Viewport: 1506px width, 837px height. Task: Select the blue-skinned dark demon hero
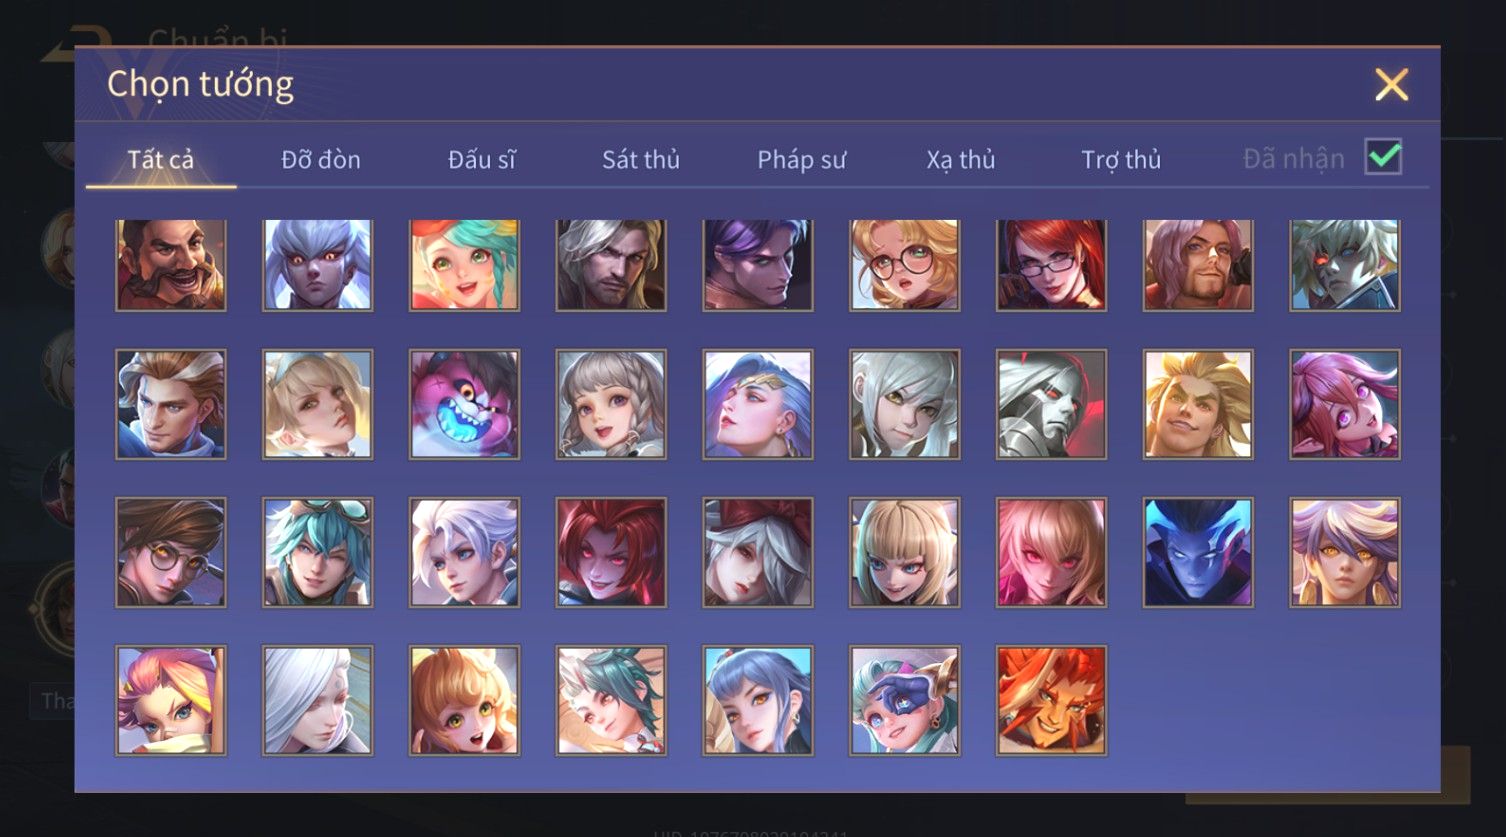click(x=1198, y=552)
